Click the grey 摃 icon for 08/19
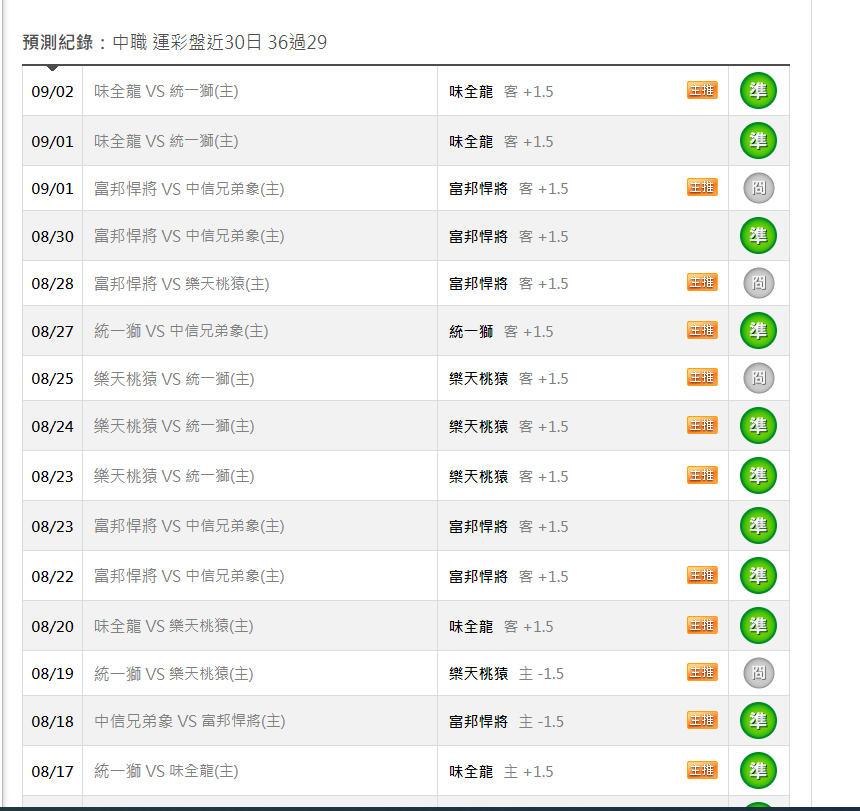 point(759,673)
